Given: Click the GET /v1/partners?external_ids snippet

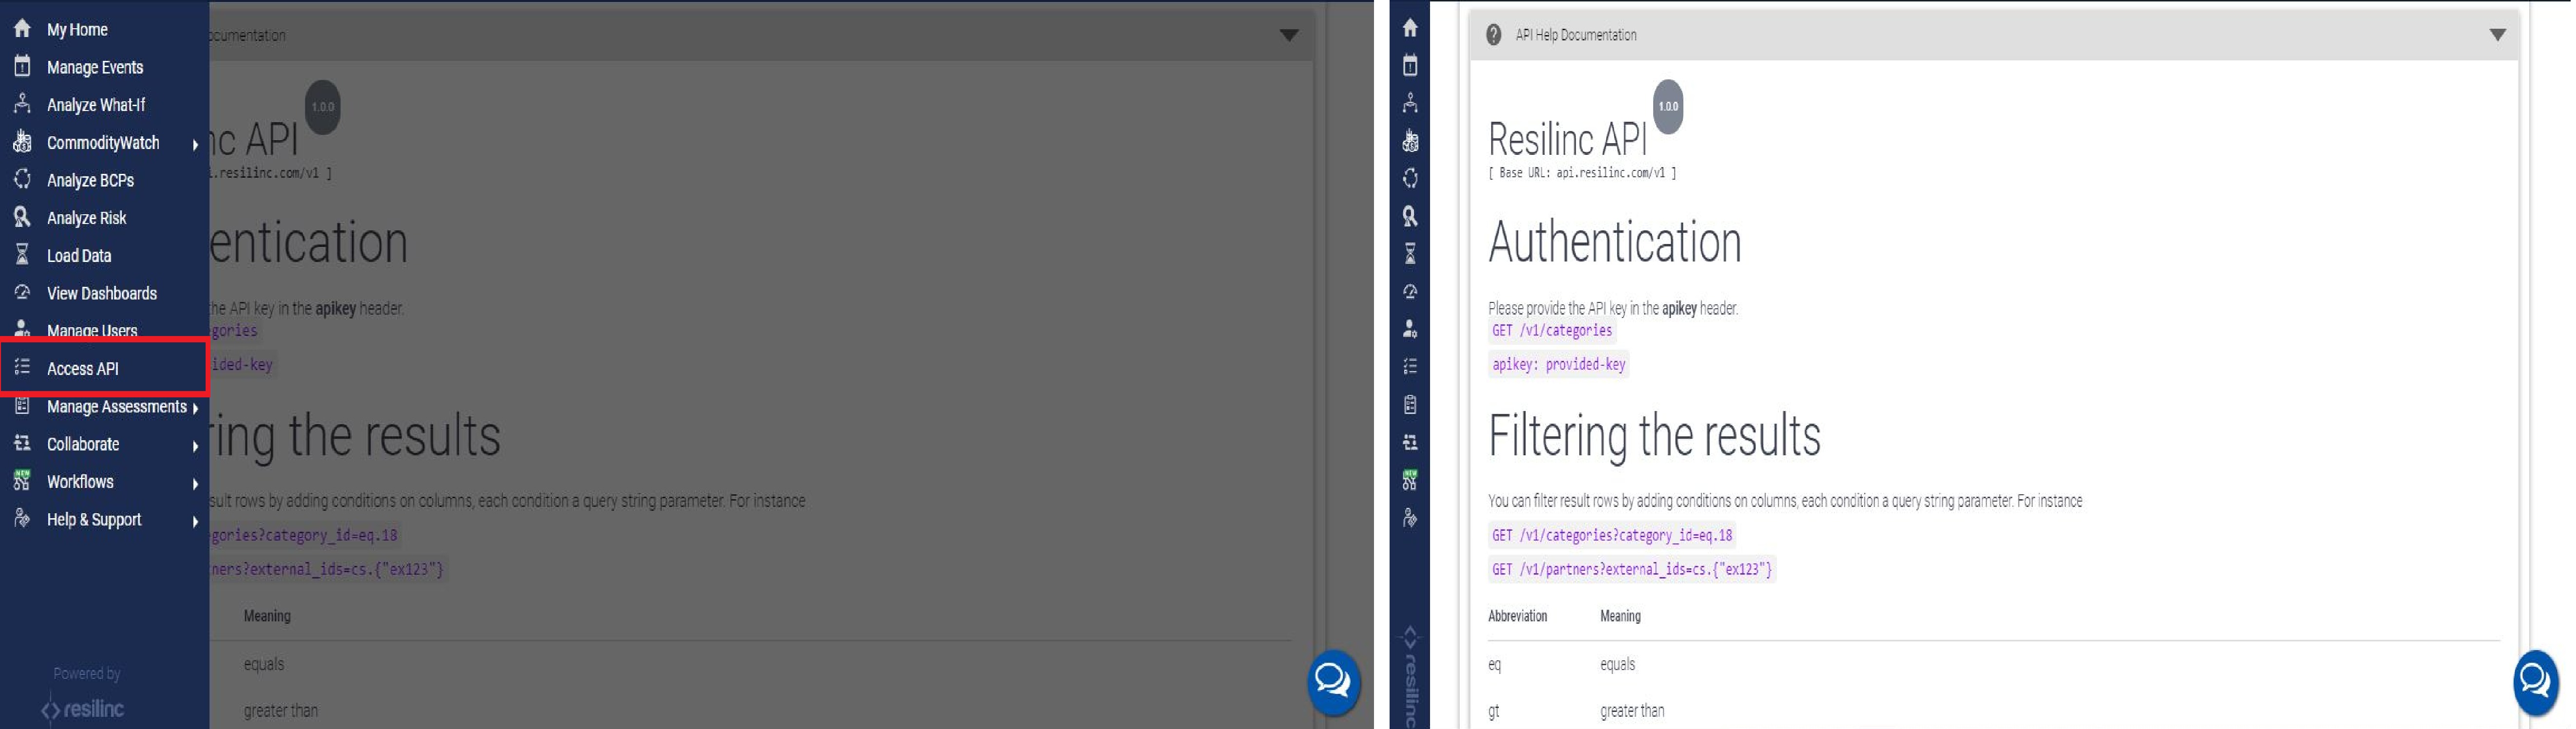Looking at the screenshot, I should tap(1632, 570).
